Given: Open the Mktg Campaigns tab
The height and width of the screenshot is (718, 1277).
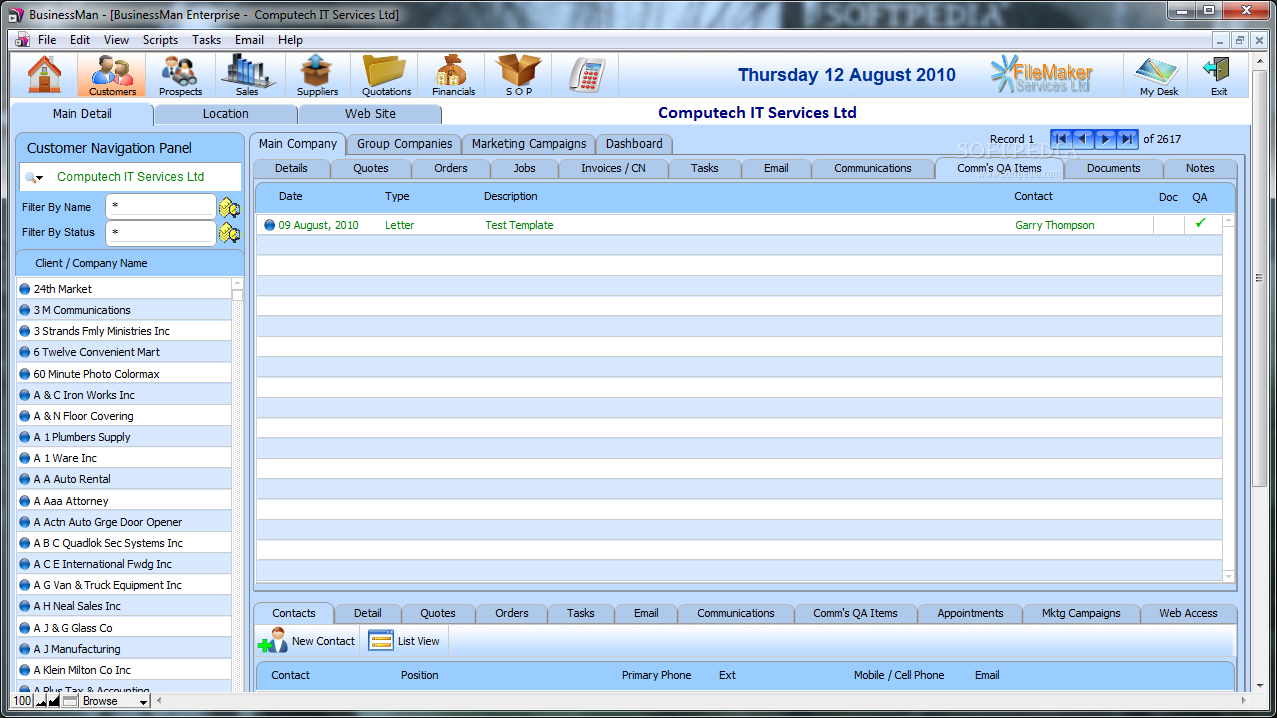Looking at the screenshot, I should (1081, 613).
